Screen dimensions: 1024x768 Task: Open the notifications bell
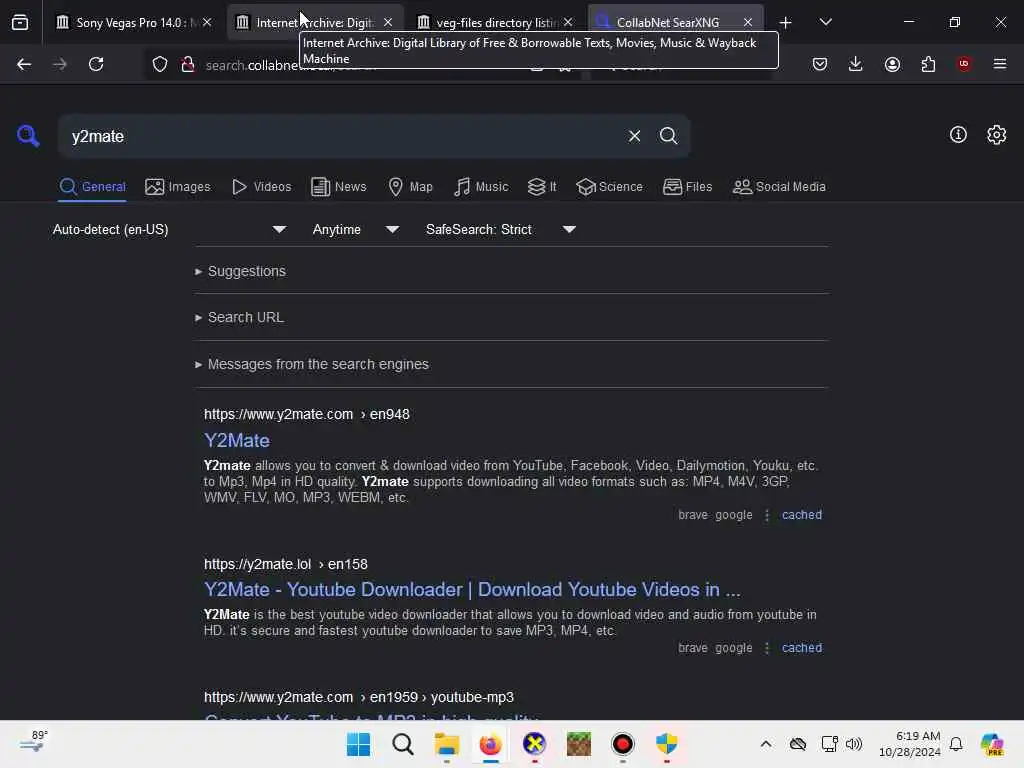click(956, 744)
